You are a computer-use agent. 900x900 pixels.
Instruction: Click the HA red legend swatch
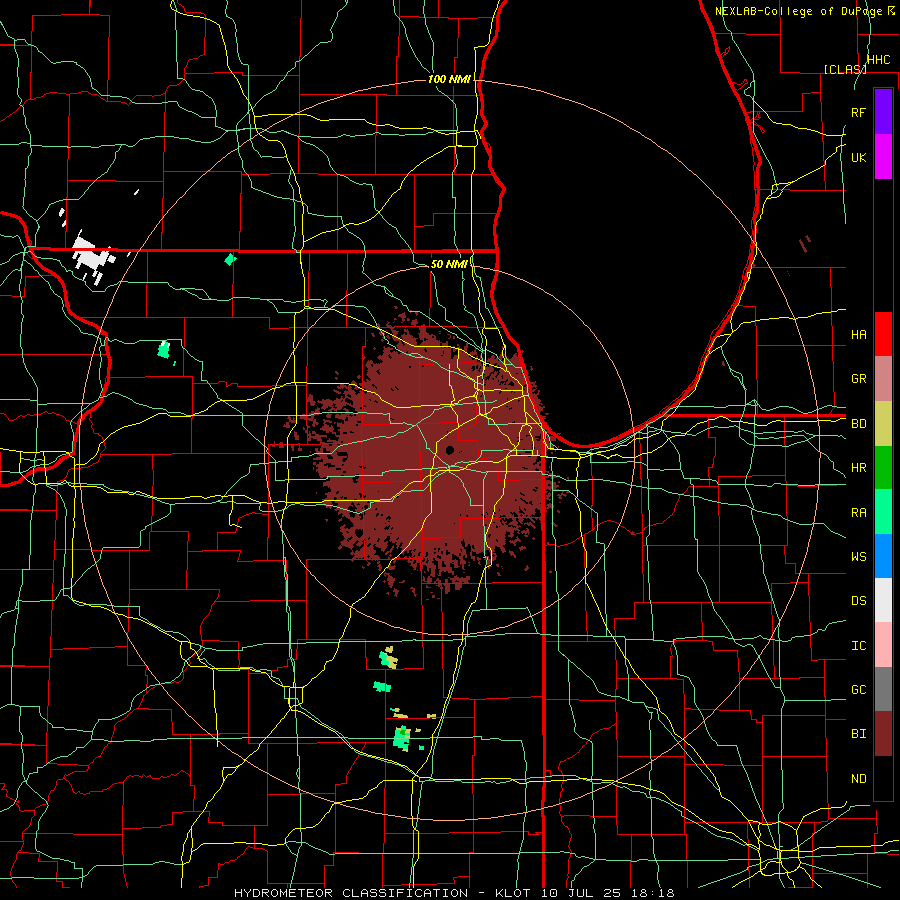click(x=883, y=334)
